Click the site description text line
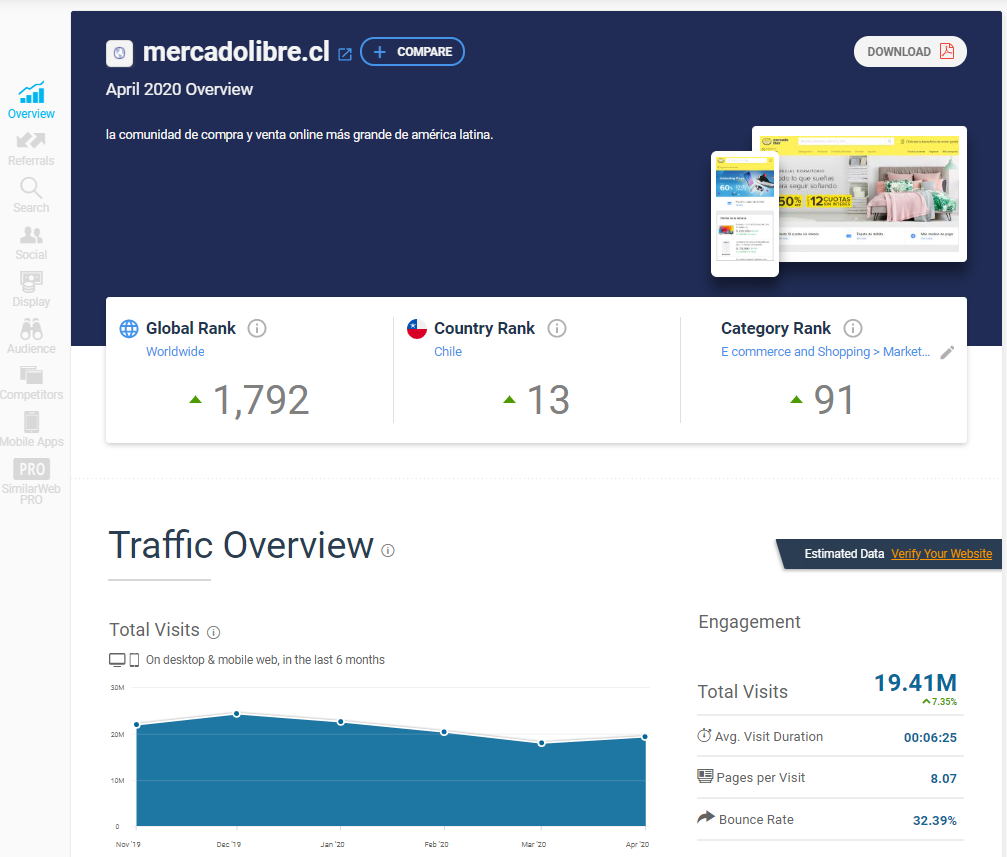 299,135
